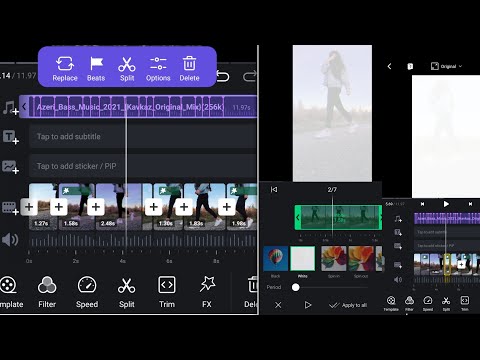The width and height of the screenshot is (480, 360).
Task: Open Trim tool in left editor bottom bar
Action: [x=167, y=292]
